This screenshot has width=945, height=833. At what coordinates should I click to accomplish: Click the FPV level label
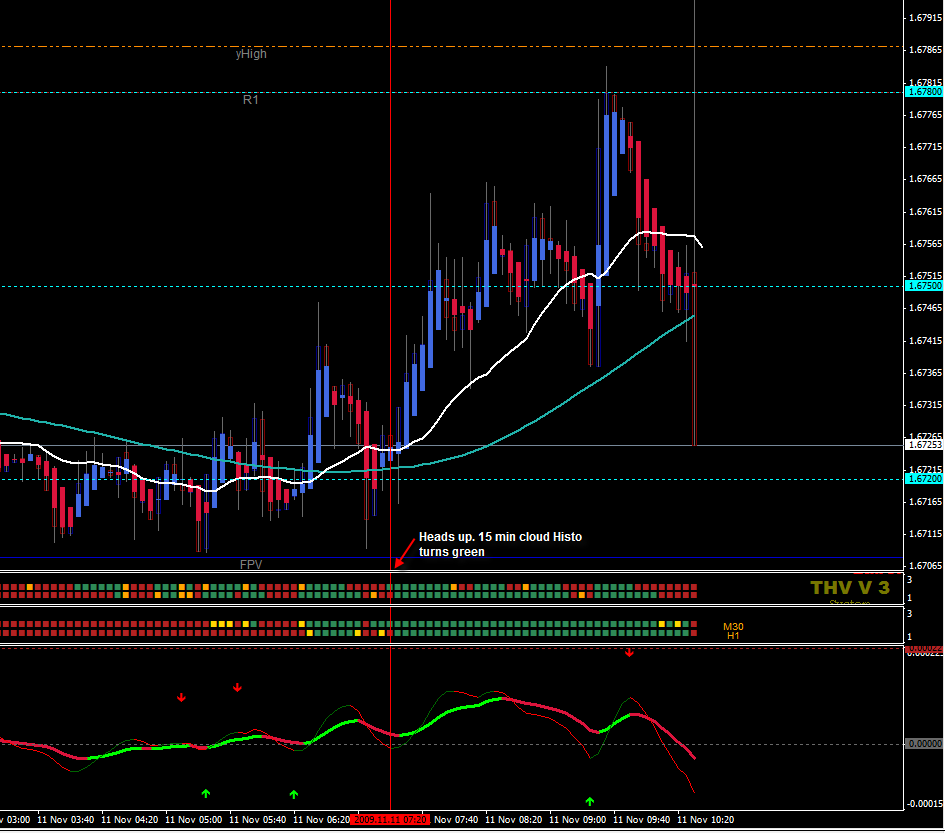[251, 565]
